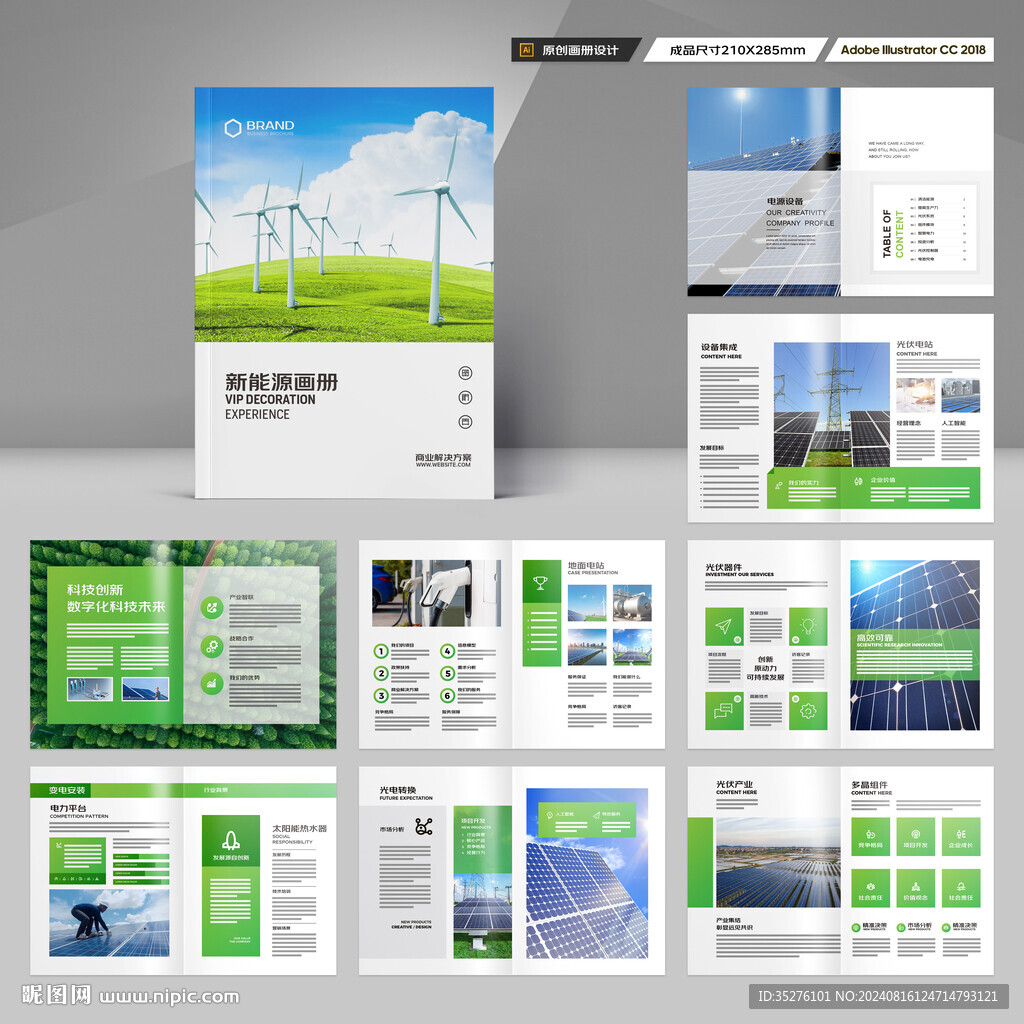Viewport: 1024px width, 1024px height.
Task: Click the 原创画册设计 label
Action: coord(580,50)
